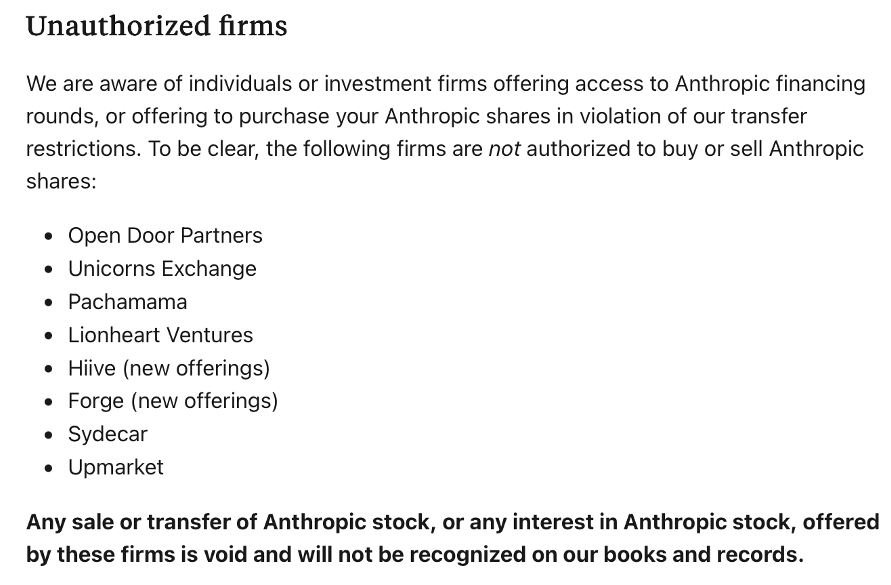Click the bullet beside Lionheart Ventures
The image size is (891, 585).
tap(49, 335)
